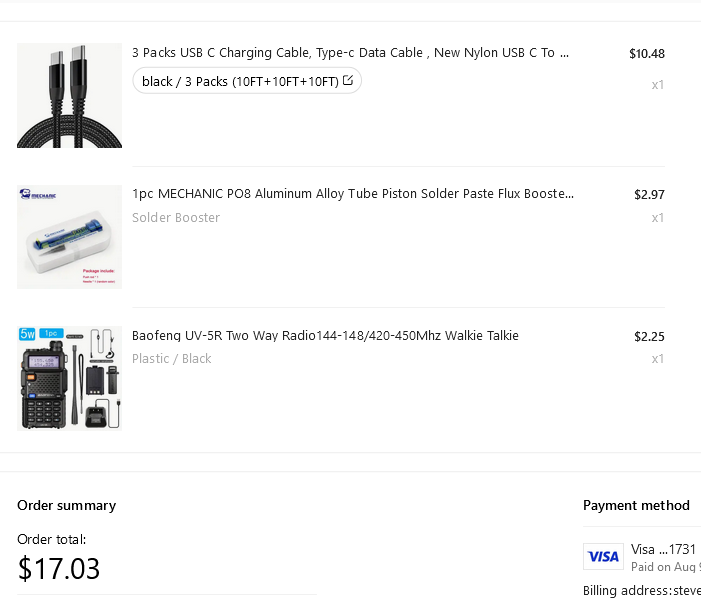Click the $2.97 solder booster price
The image size is (701, 600).
point(649,194)
